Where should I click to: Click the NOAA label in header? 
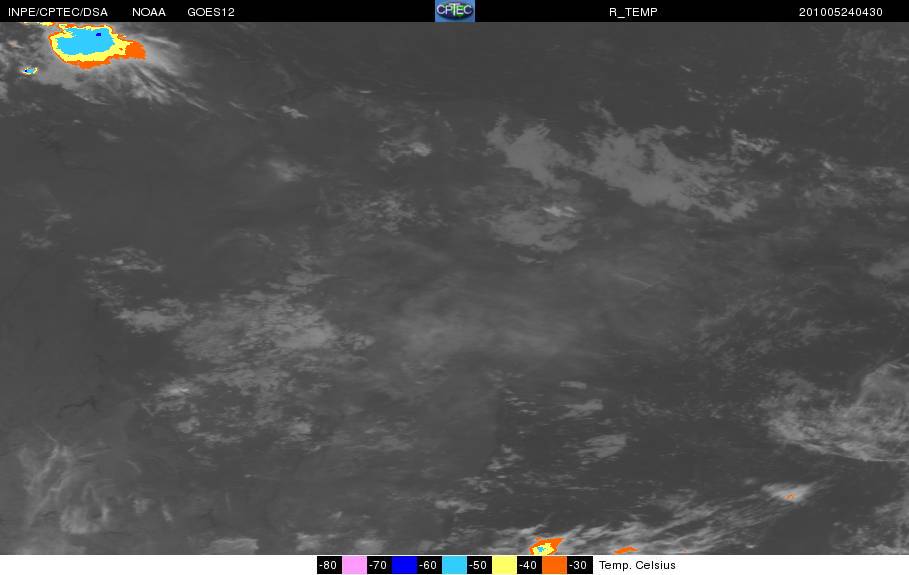point(149,12)
